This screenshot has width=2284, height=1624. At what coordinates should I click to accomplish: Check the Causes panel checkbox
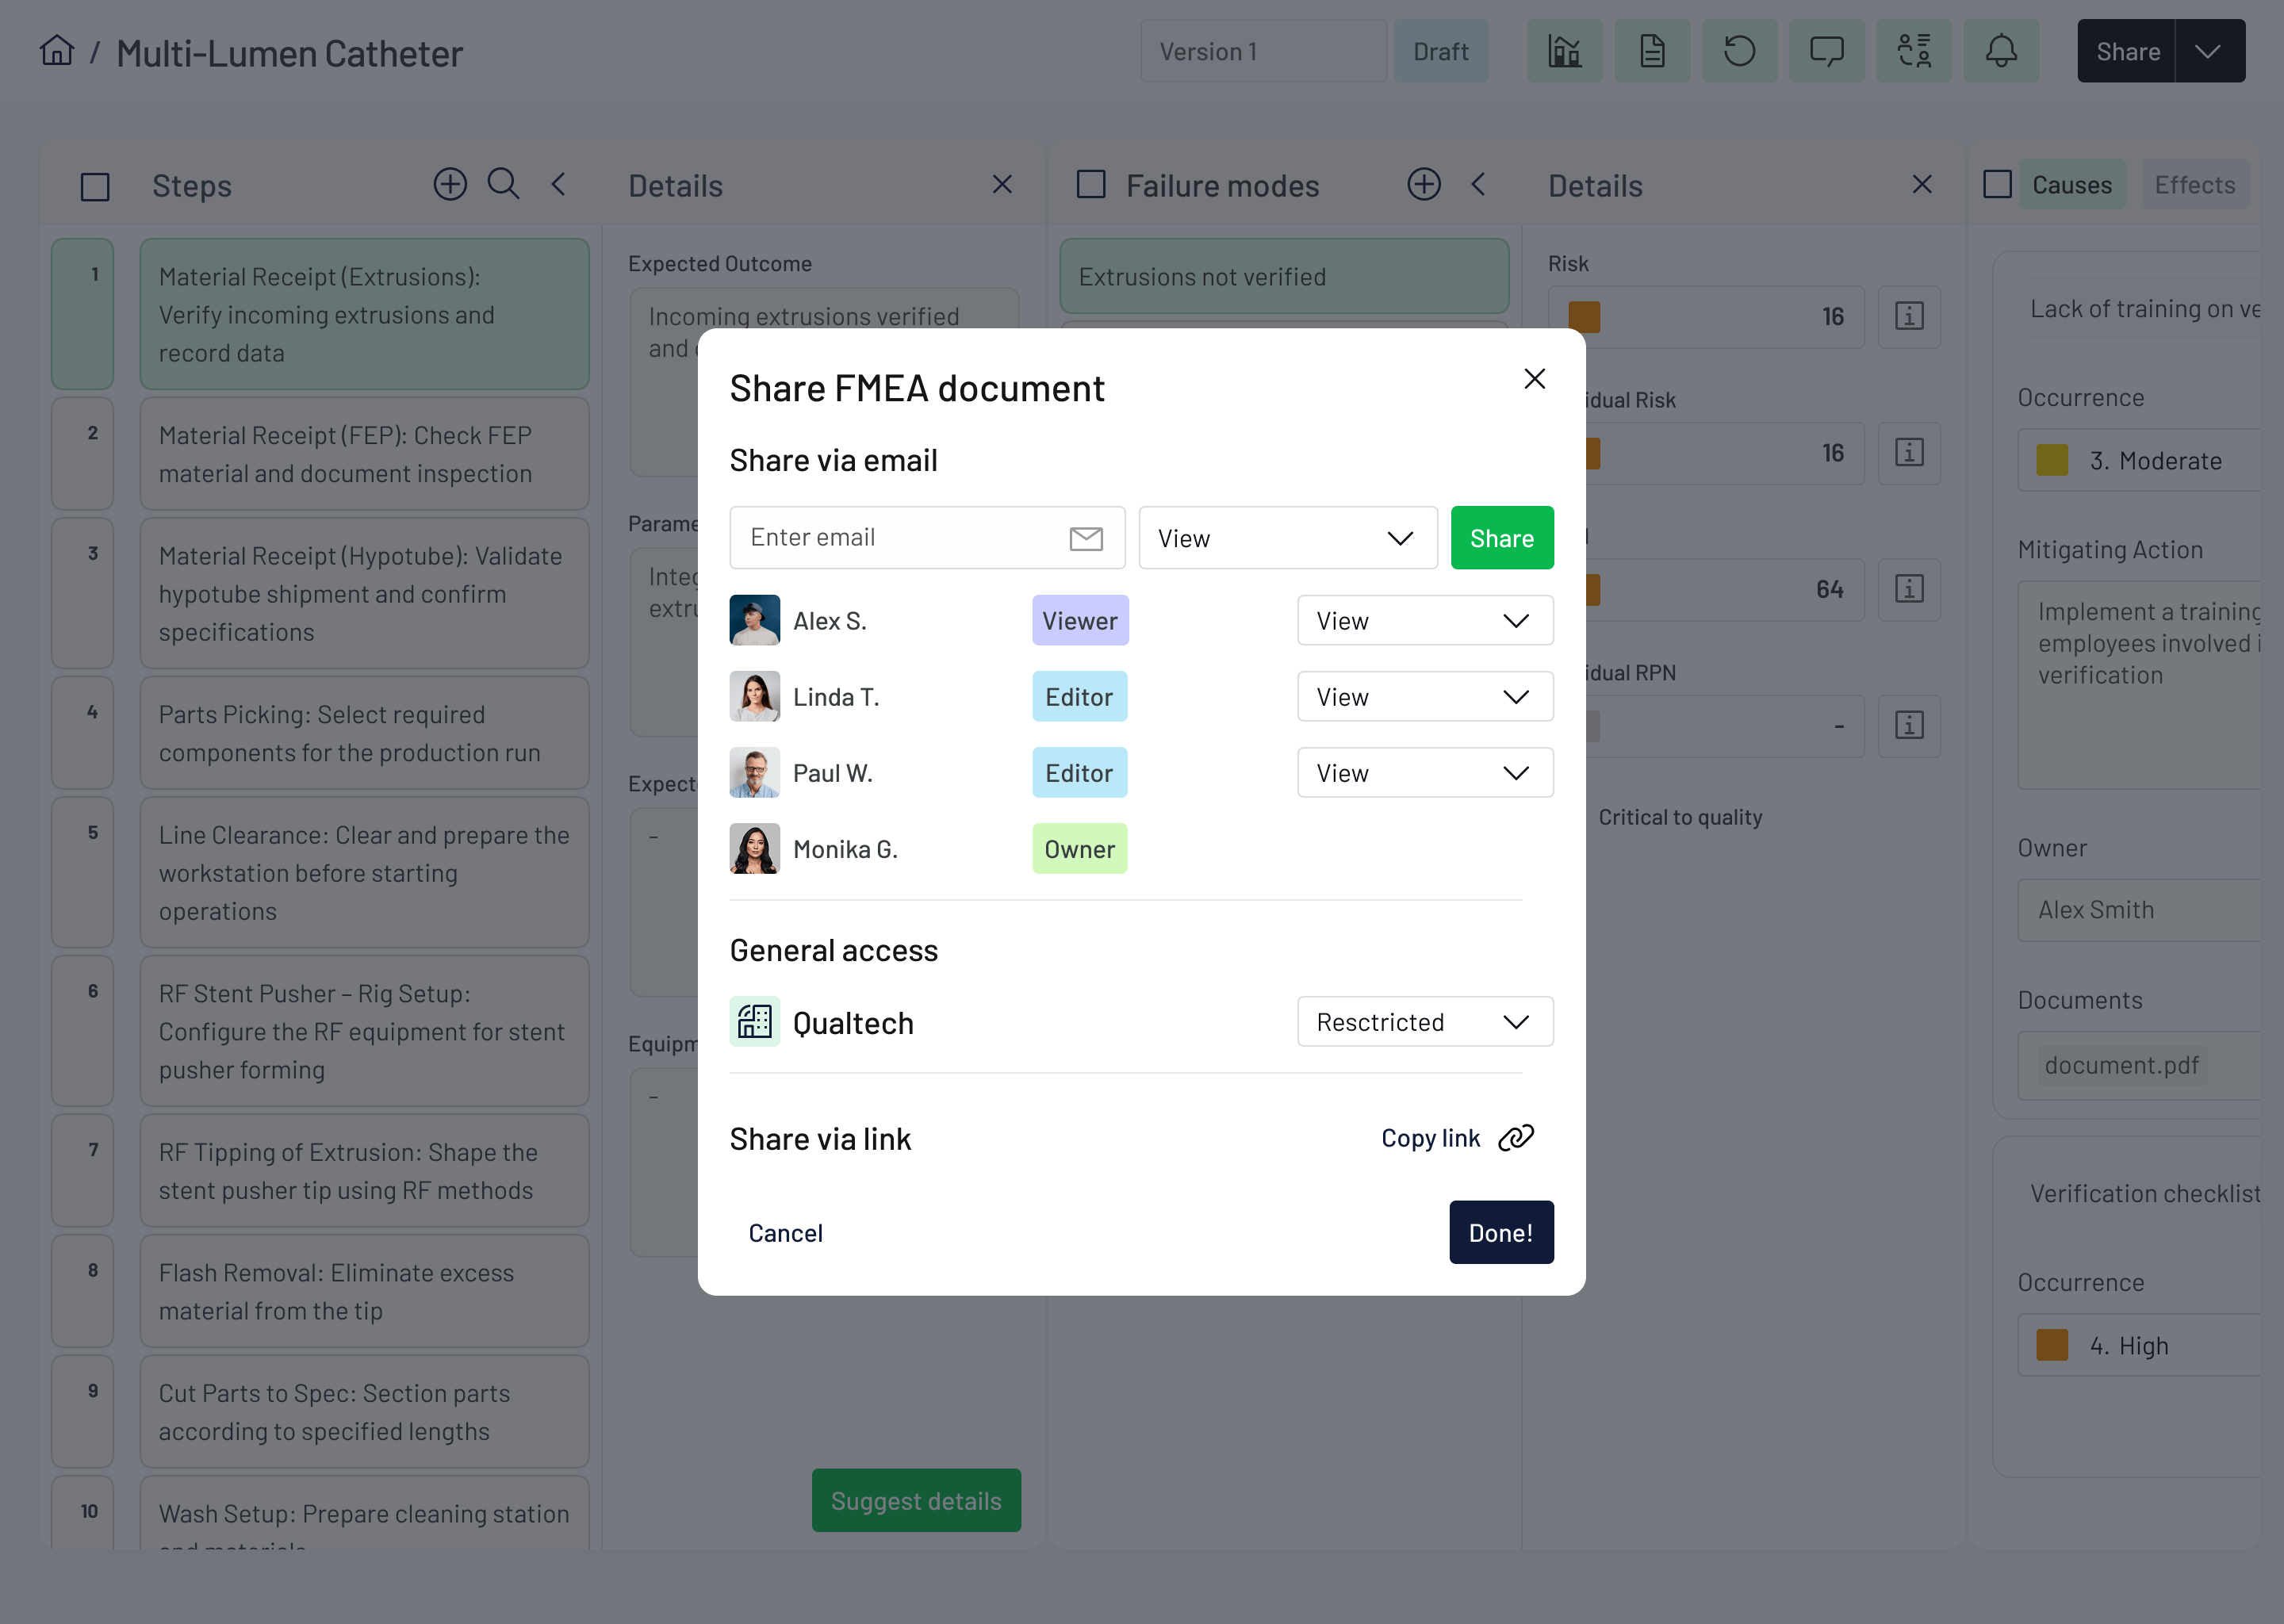point(1997,184)
